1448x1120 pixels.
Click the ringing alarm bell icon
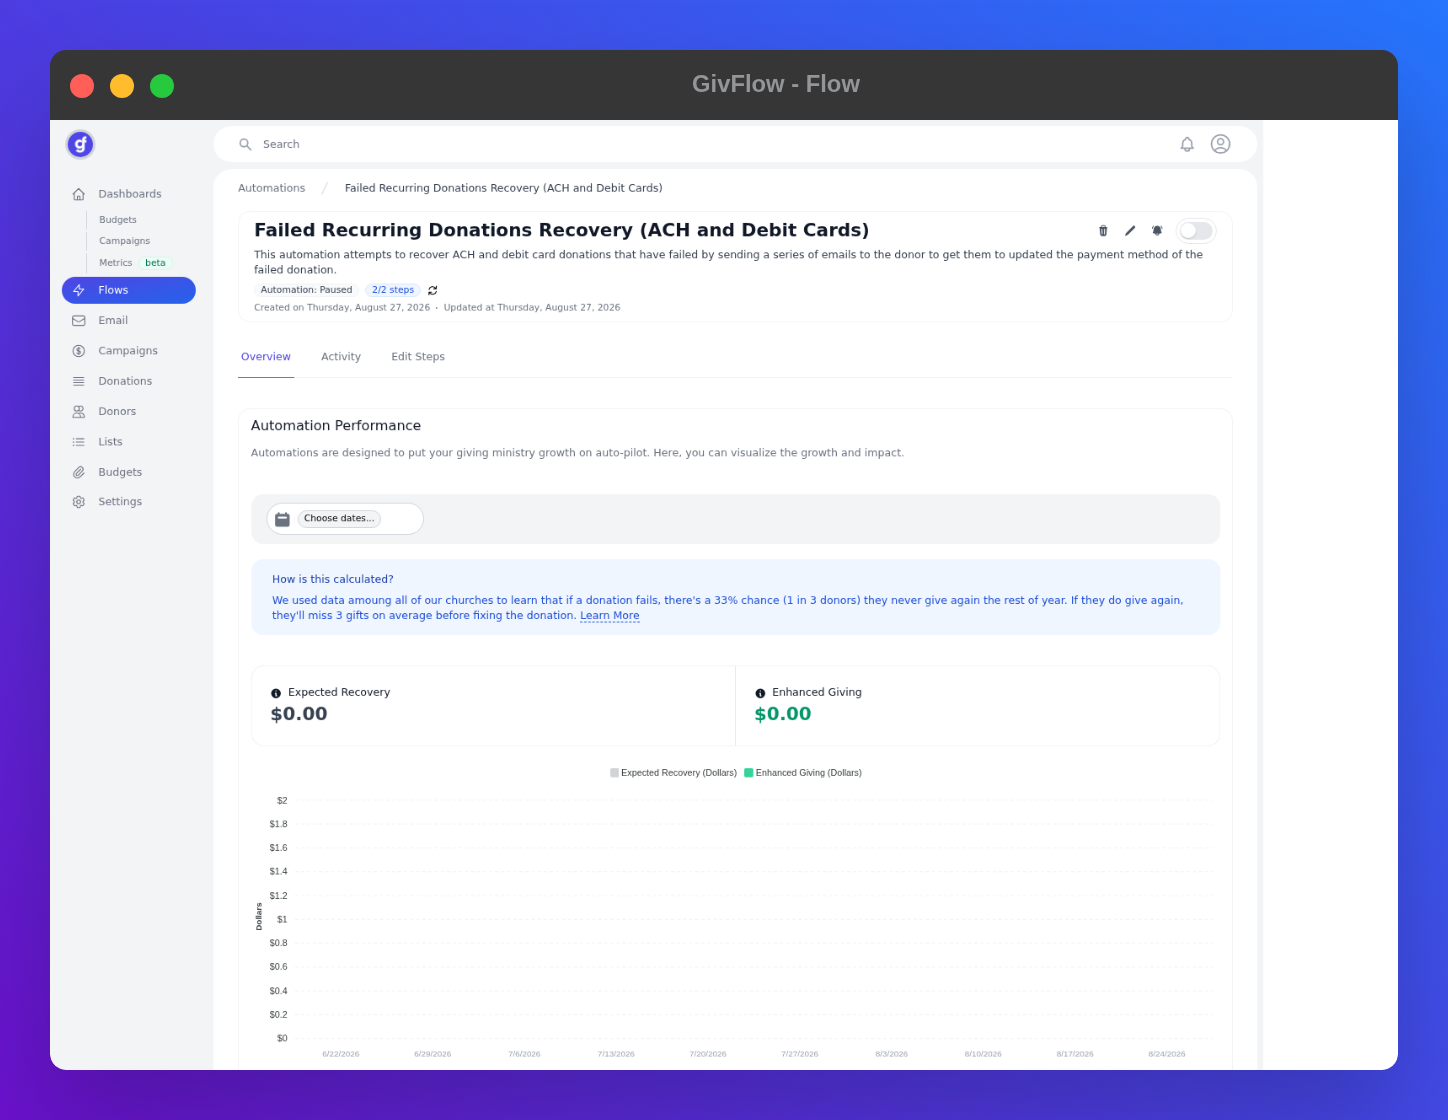pyautogui.click(x=1157, y=231)
